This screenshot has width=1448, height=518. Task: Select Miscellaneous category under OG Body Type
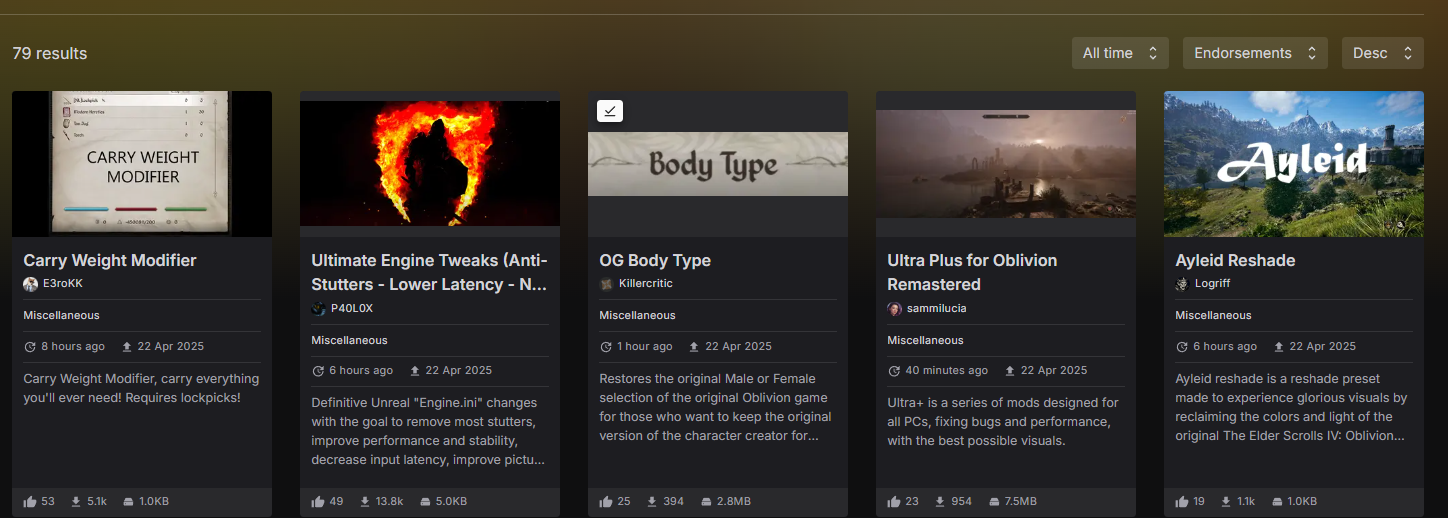(638, 315)
